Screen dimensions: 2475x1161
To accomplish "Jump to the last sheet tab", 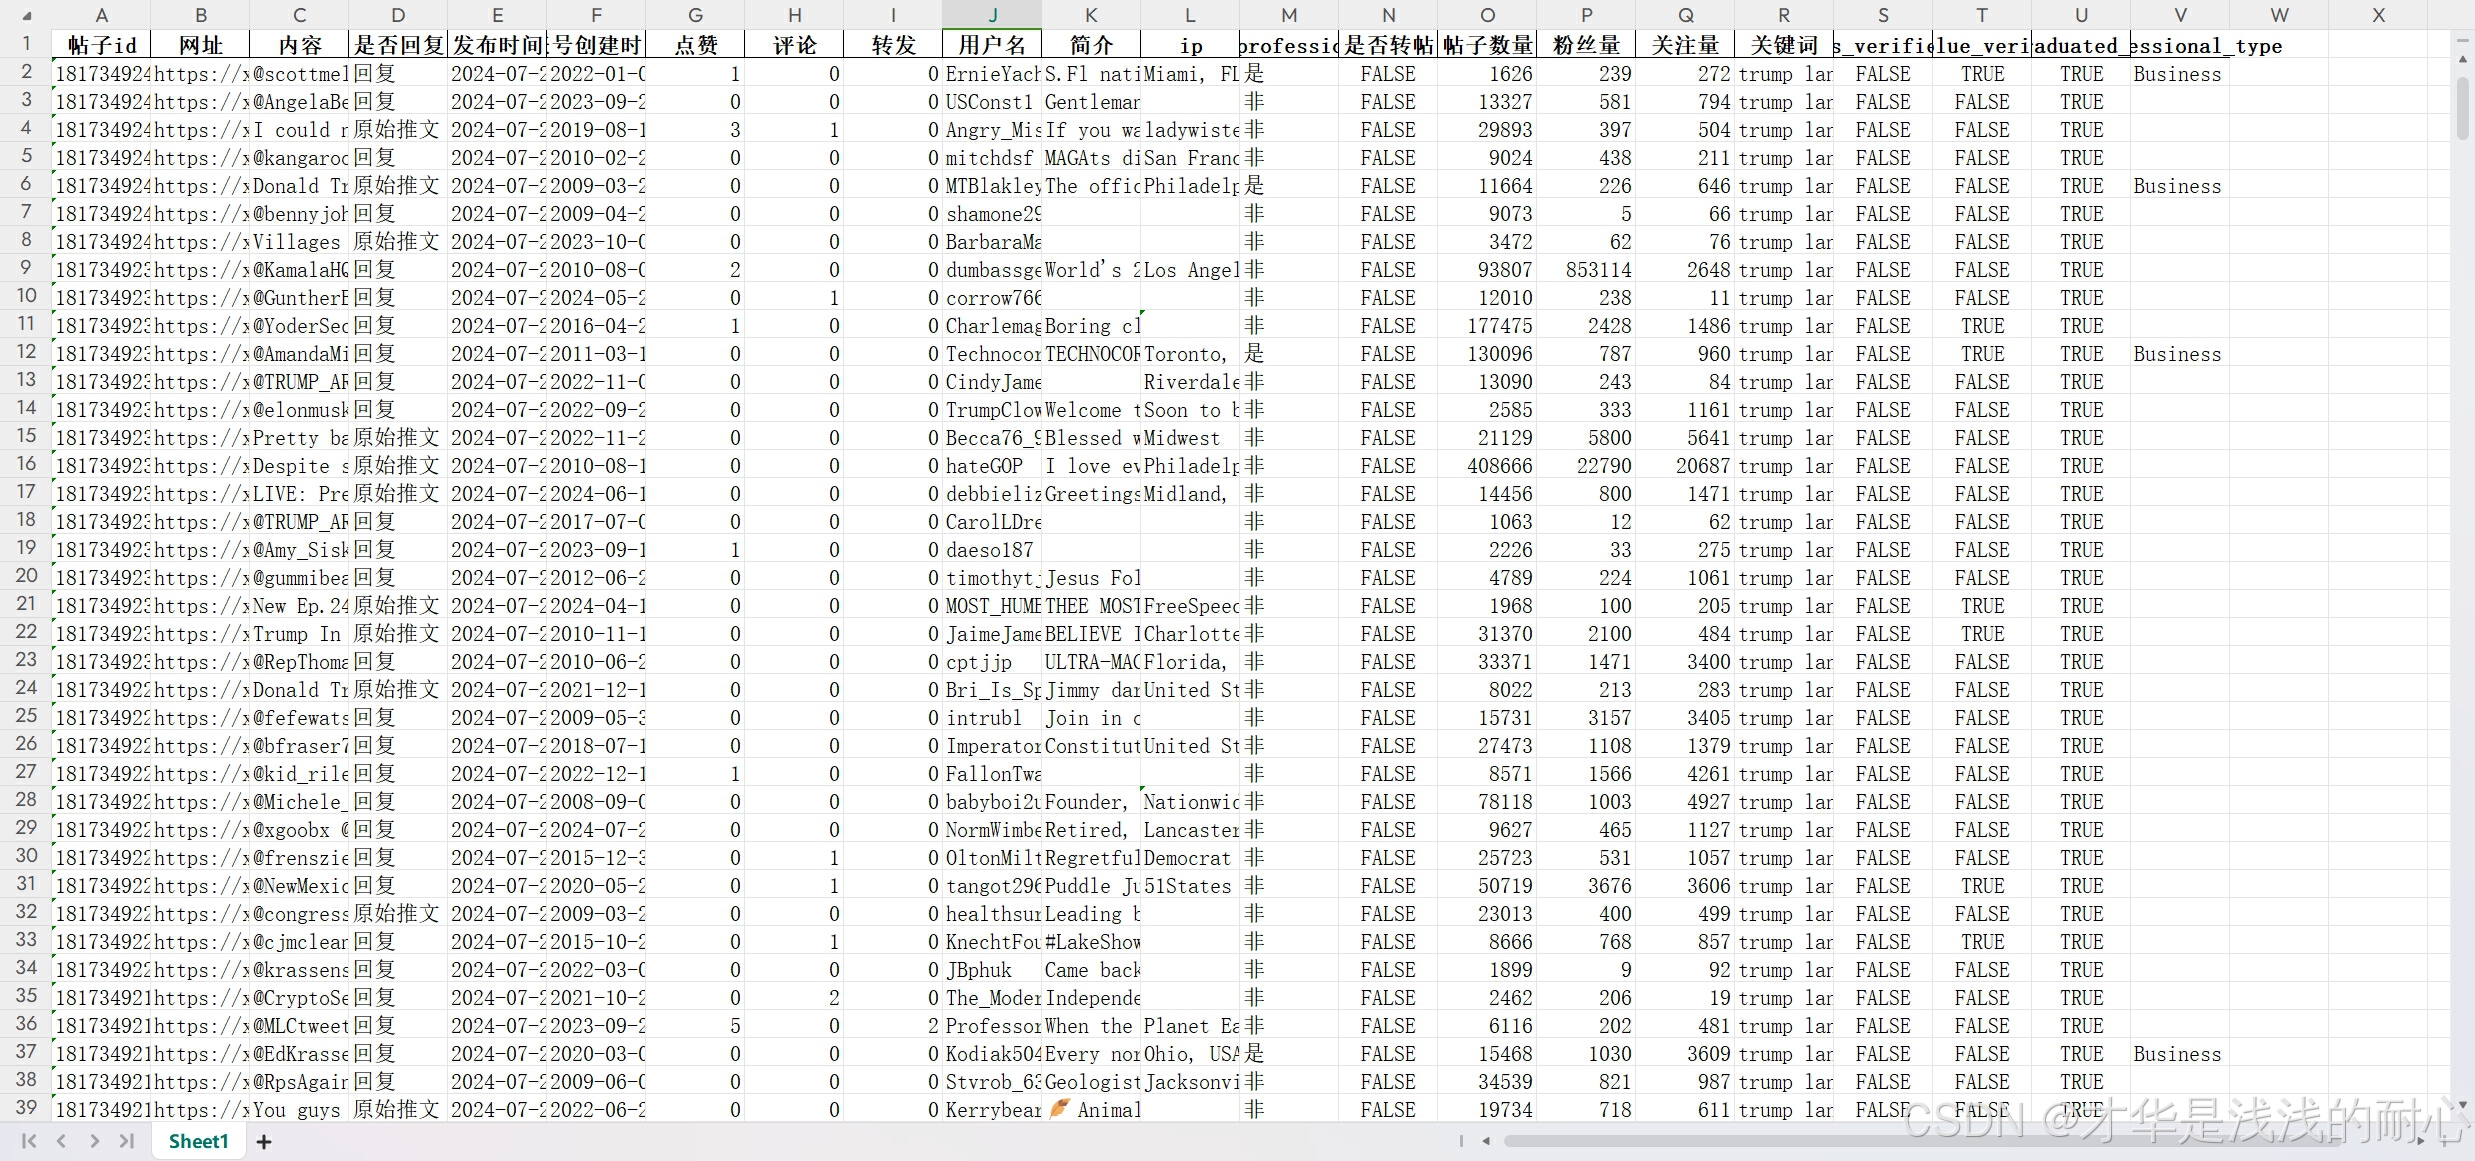I will (x=127, y=1141).
